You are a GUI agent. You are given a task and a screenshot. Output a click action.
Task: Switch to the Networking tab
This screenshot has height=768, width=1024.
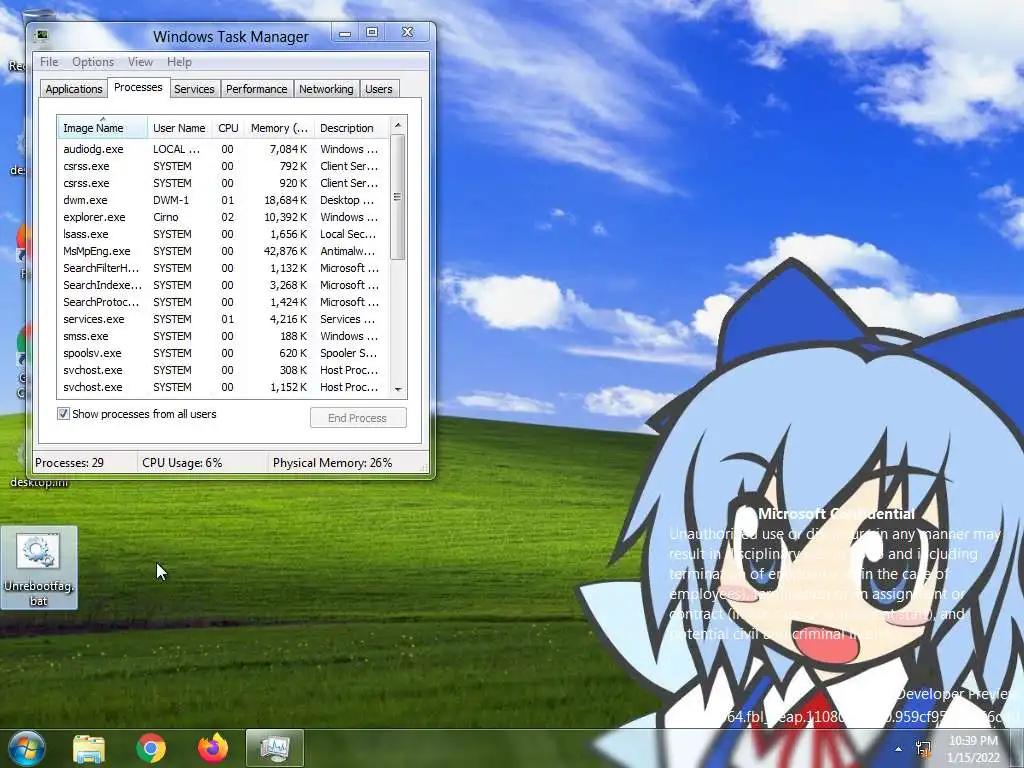coord(326,89)
